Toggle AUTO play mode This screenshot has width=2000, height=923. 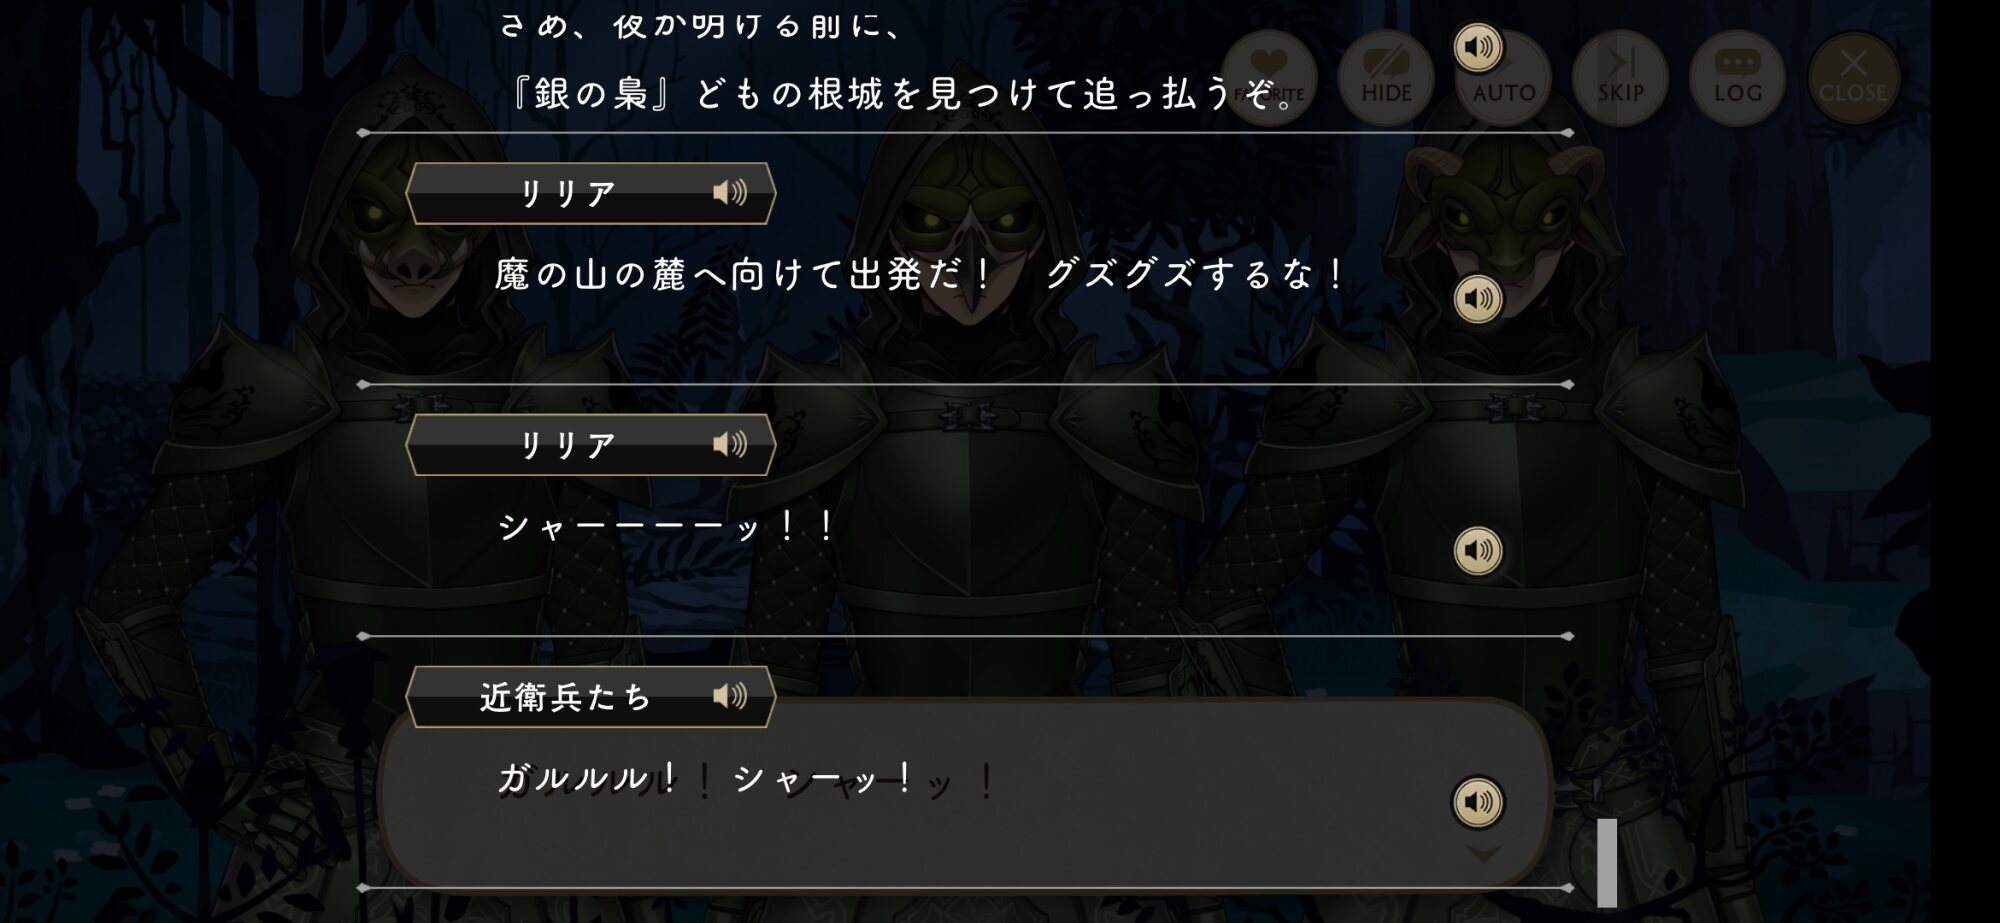(1503, 80)
